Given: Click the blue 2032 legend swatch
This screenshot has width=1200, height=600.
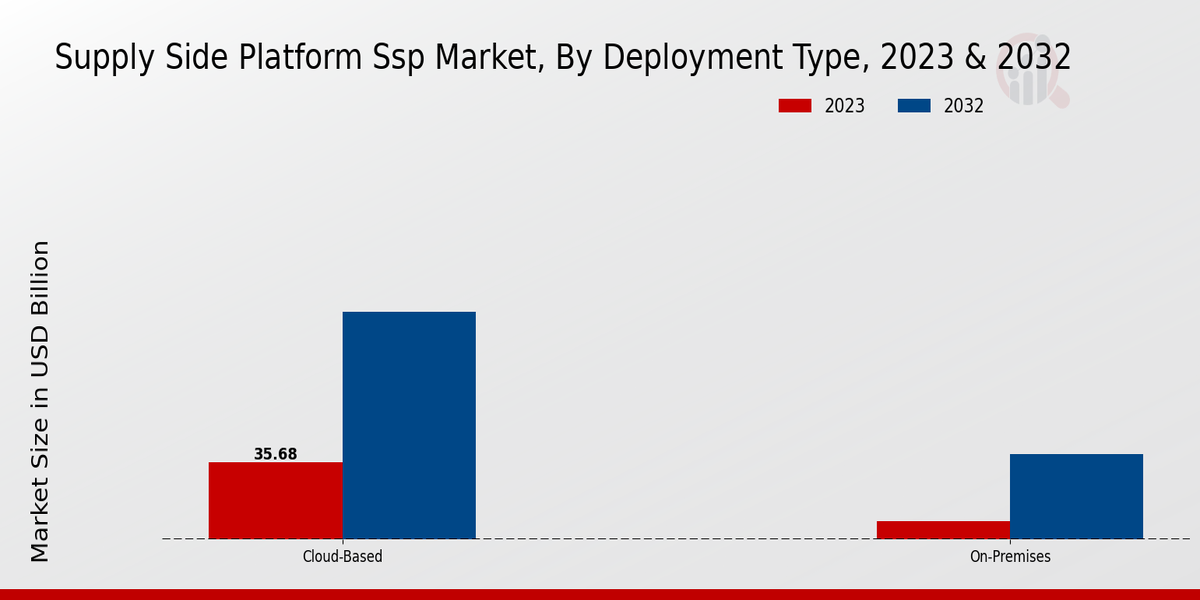Looking at the screenshot, I should 915,106.
